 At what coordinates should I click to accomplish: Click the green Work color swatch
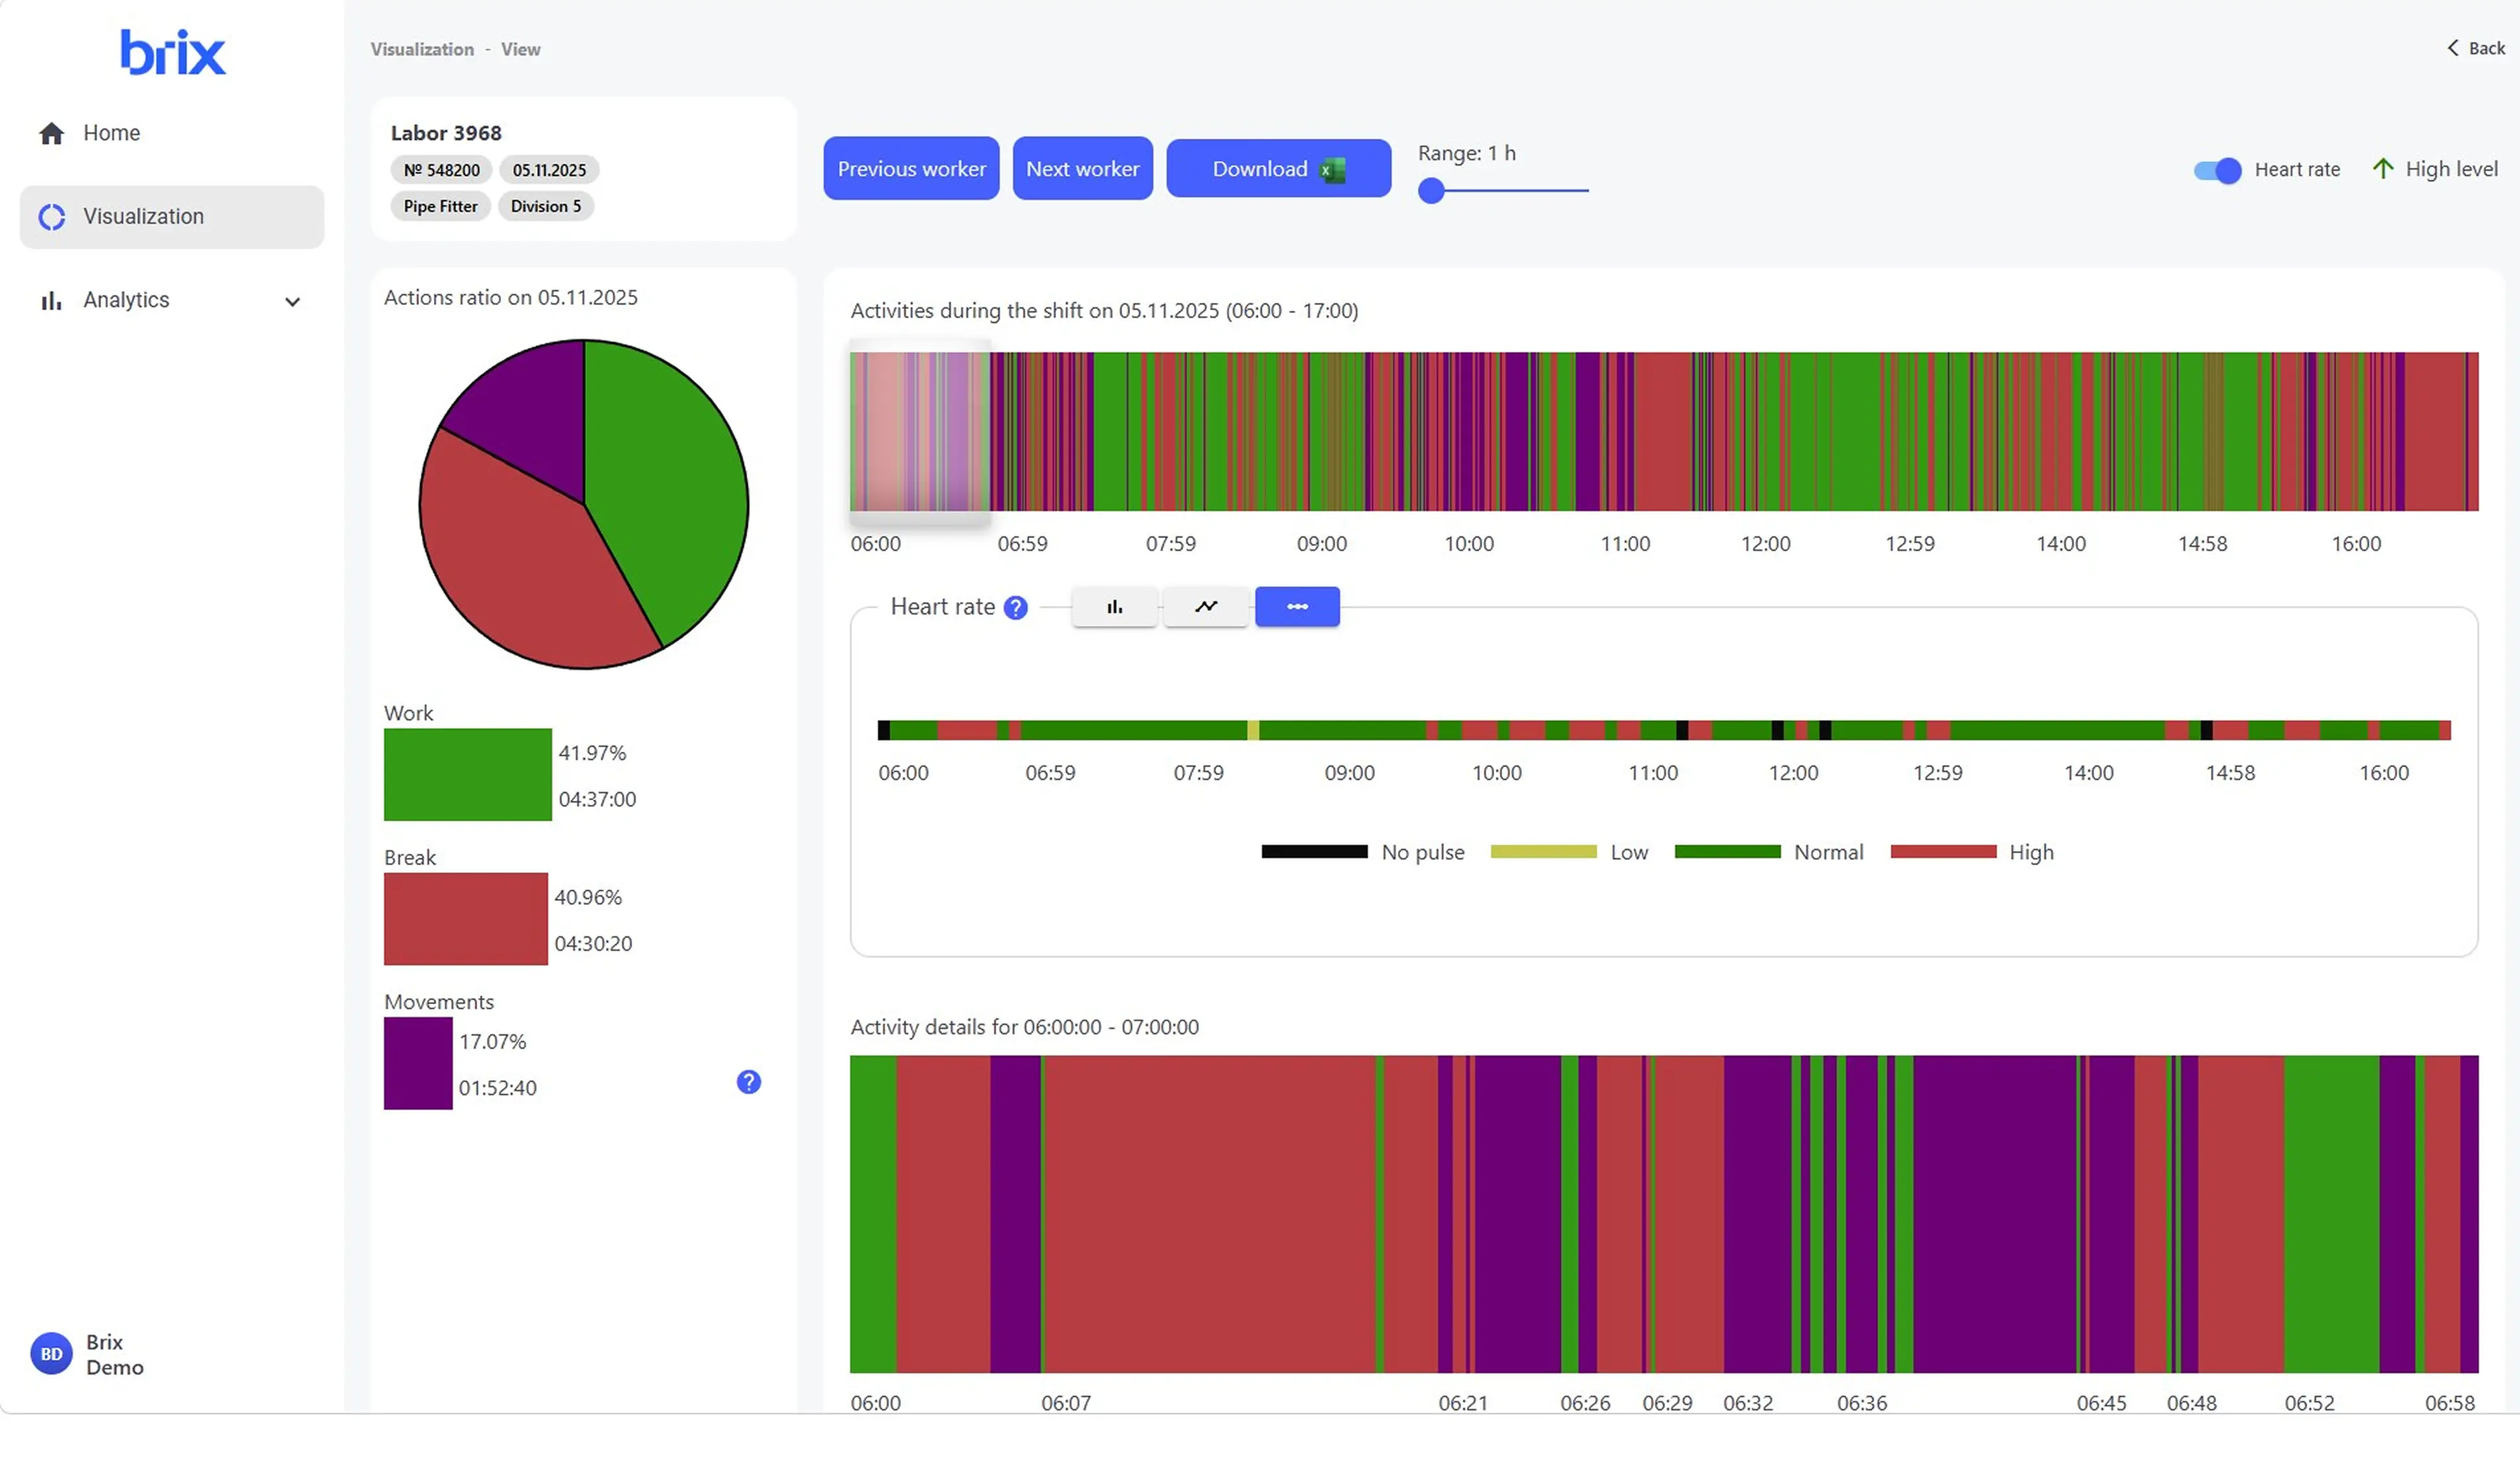tap(468, 775)
